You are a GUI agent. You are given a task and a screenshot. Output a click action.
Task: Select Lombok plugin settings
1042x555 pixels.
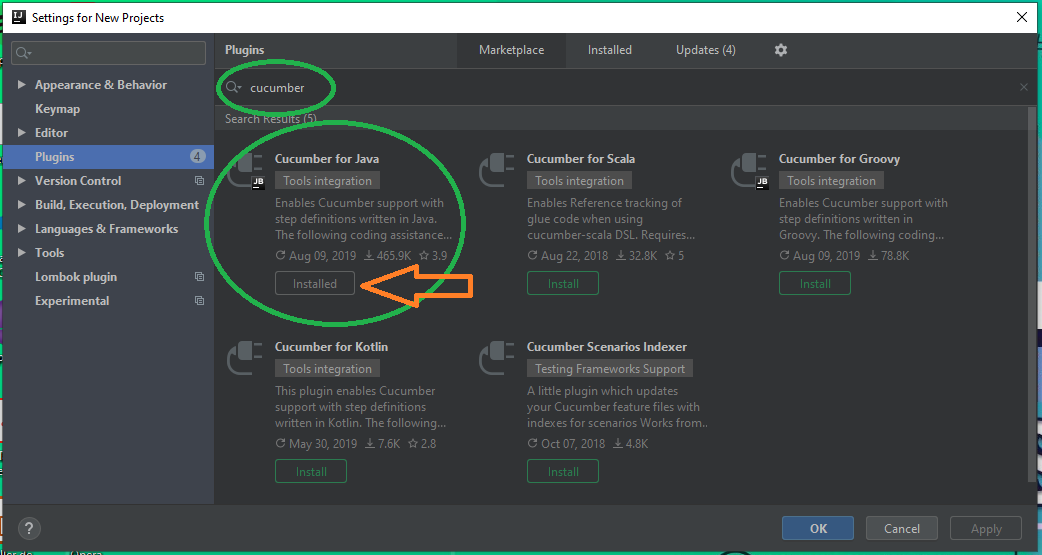point(76,277)
